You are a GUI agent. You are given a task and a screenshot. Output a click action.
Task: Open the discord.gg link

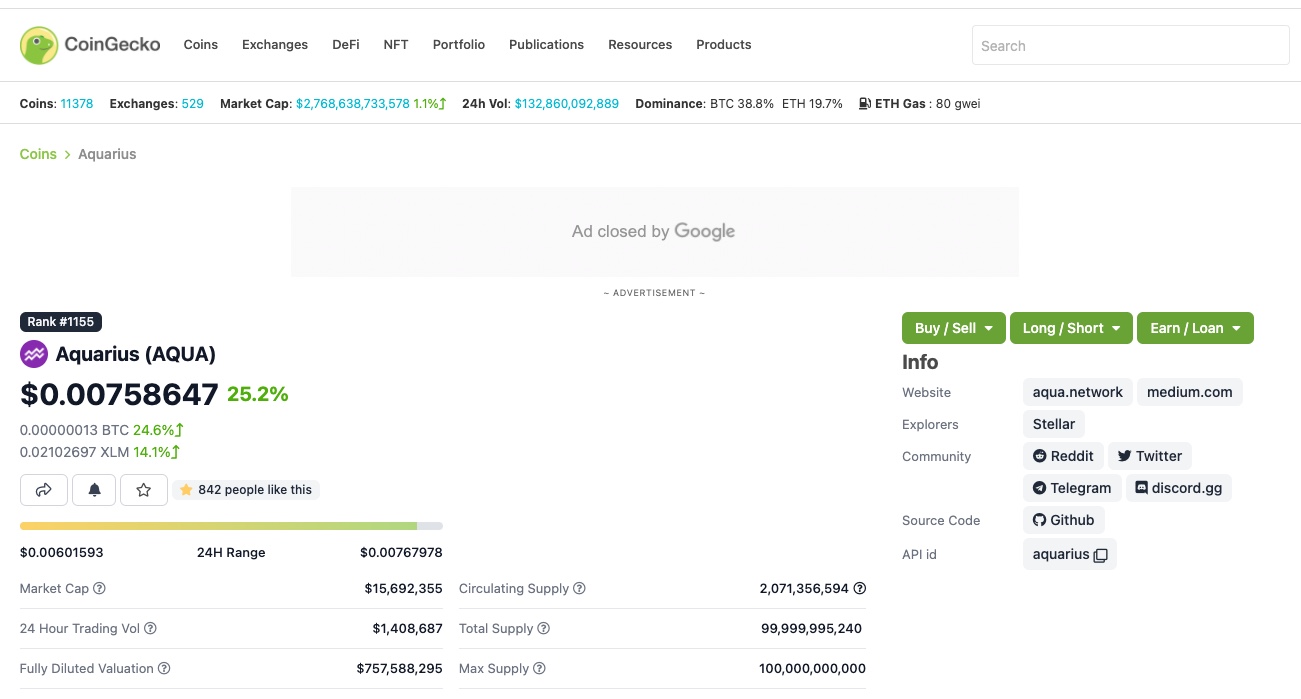coord(1179,488)
